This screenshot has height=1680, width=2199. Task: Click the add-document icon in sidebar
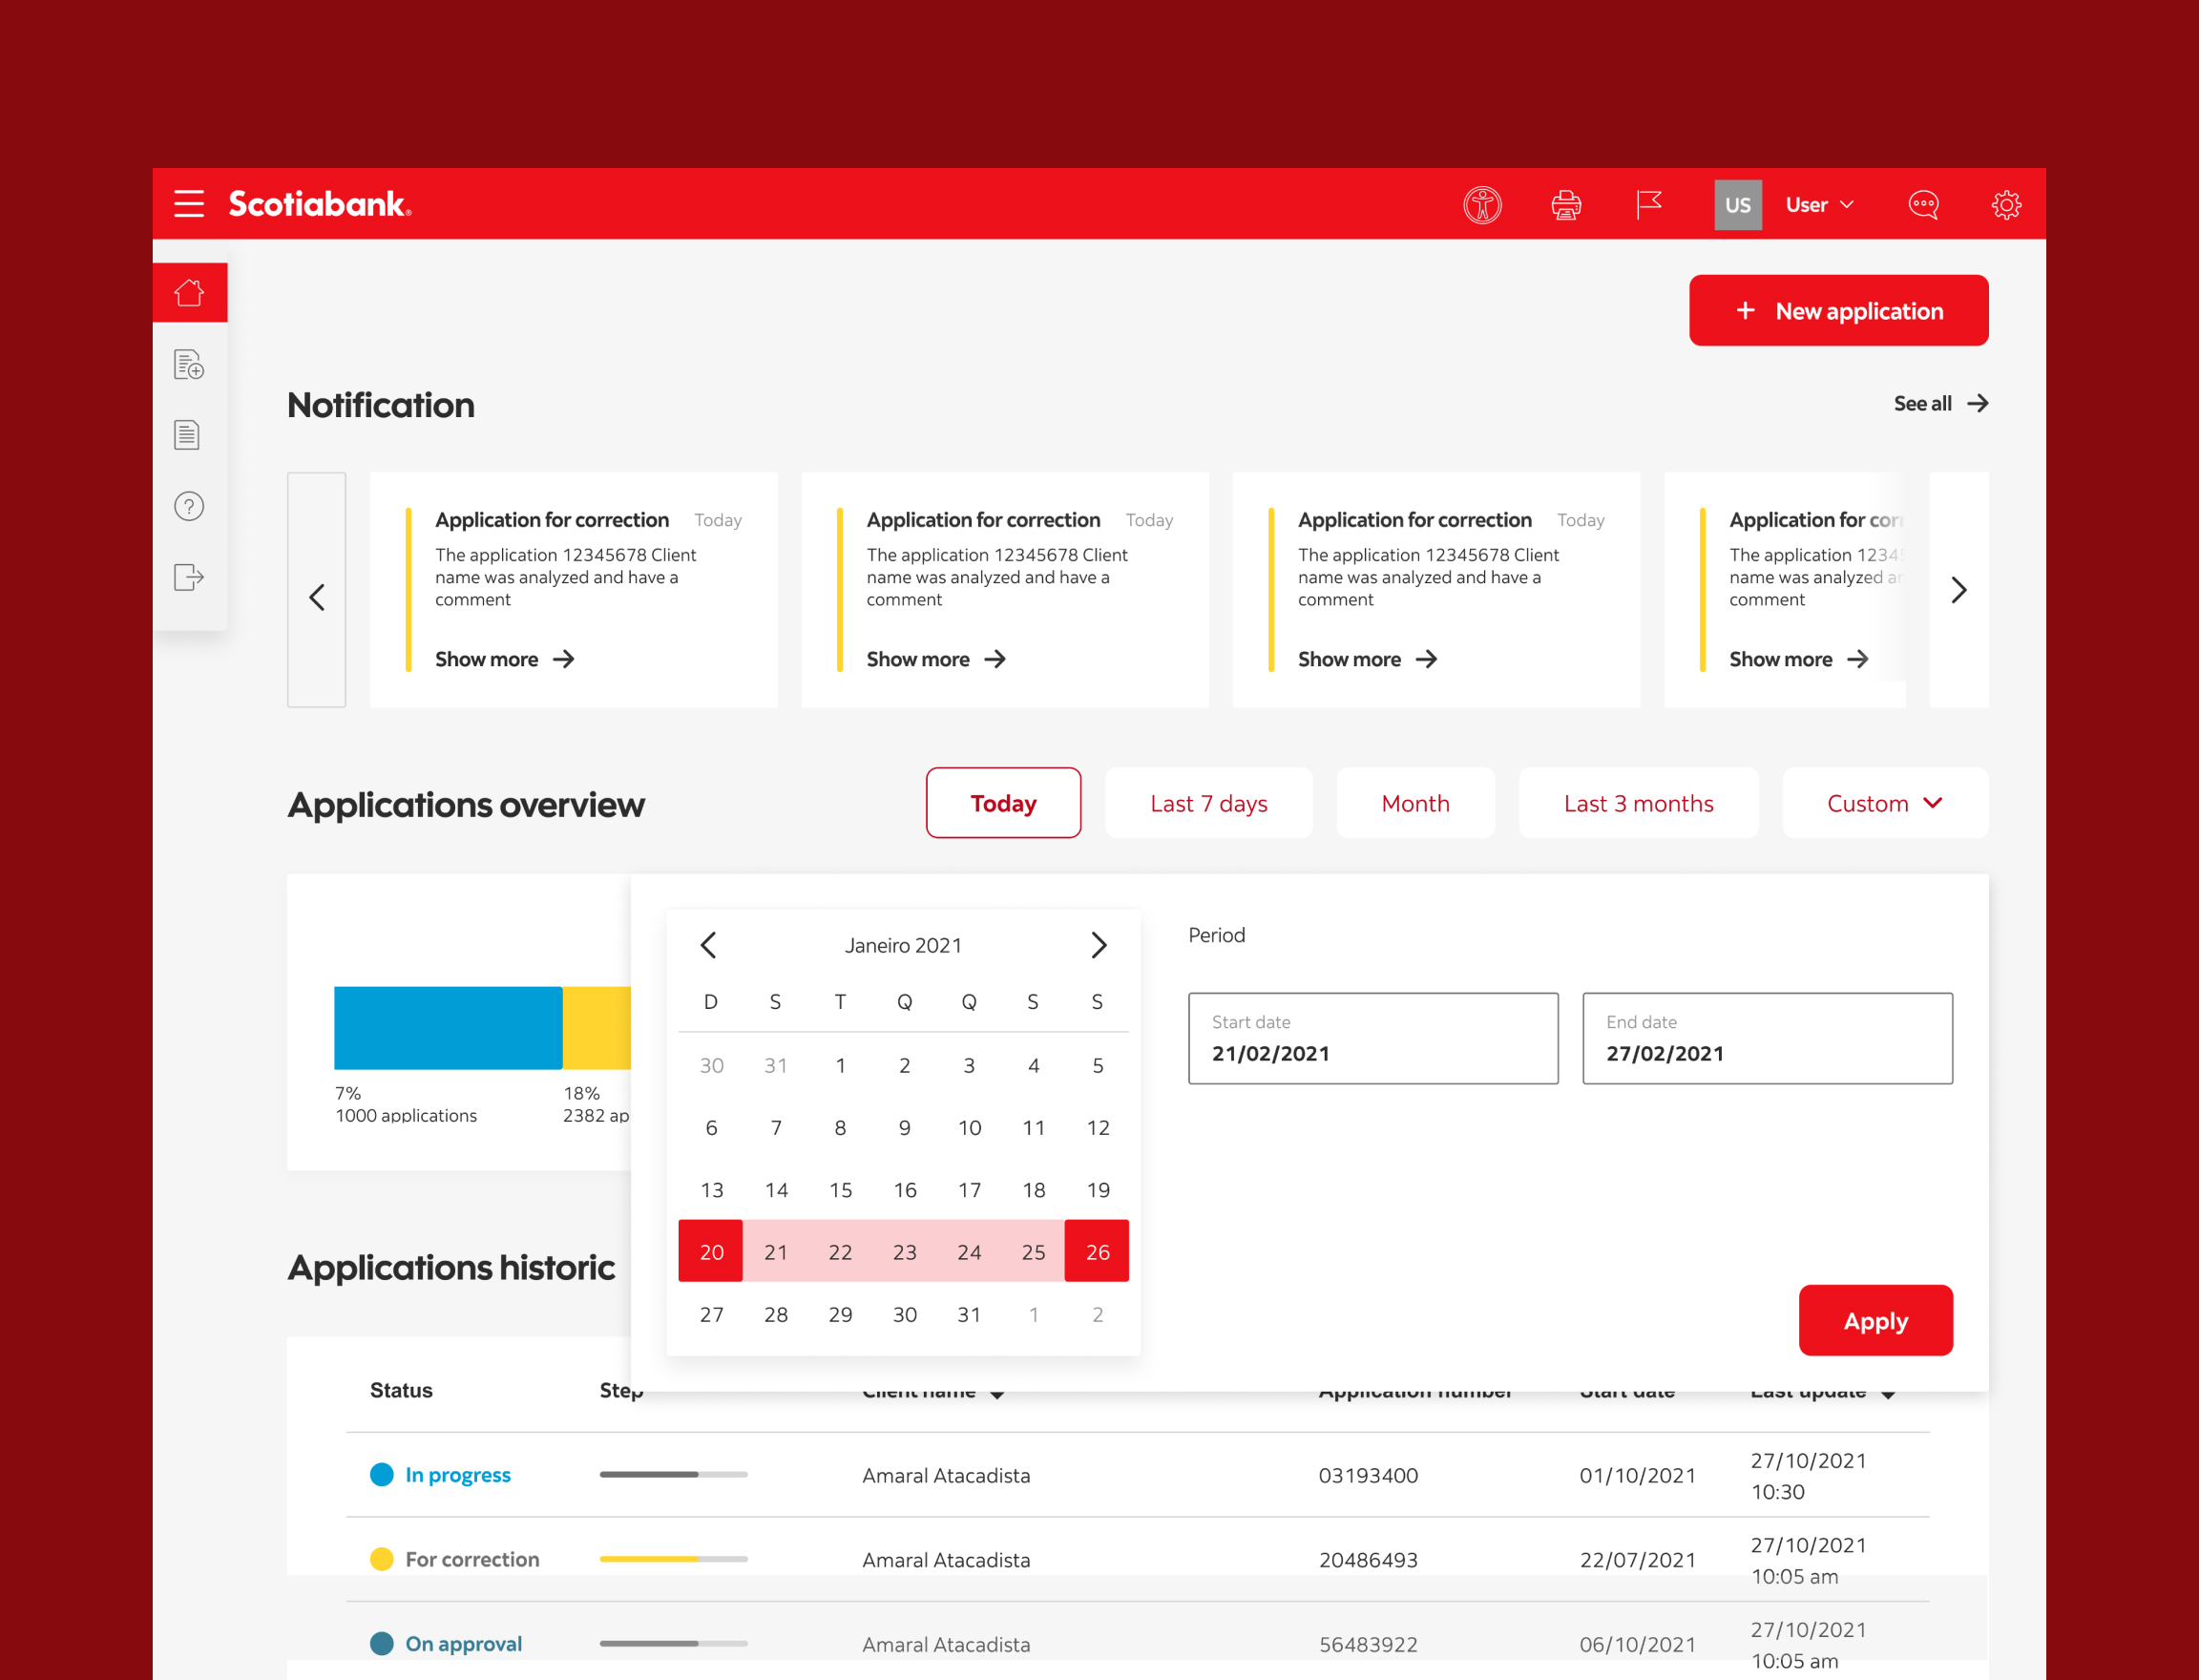(x=189, y=365)
